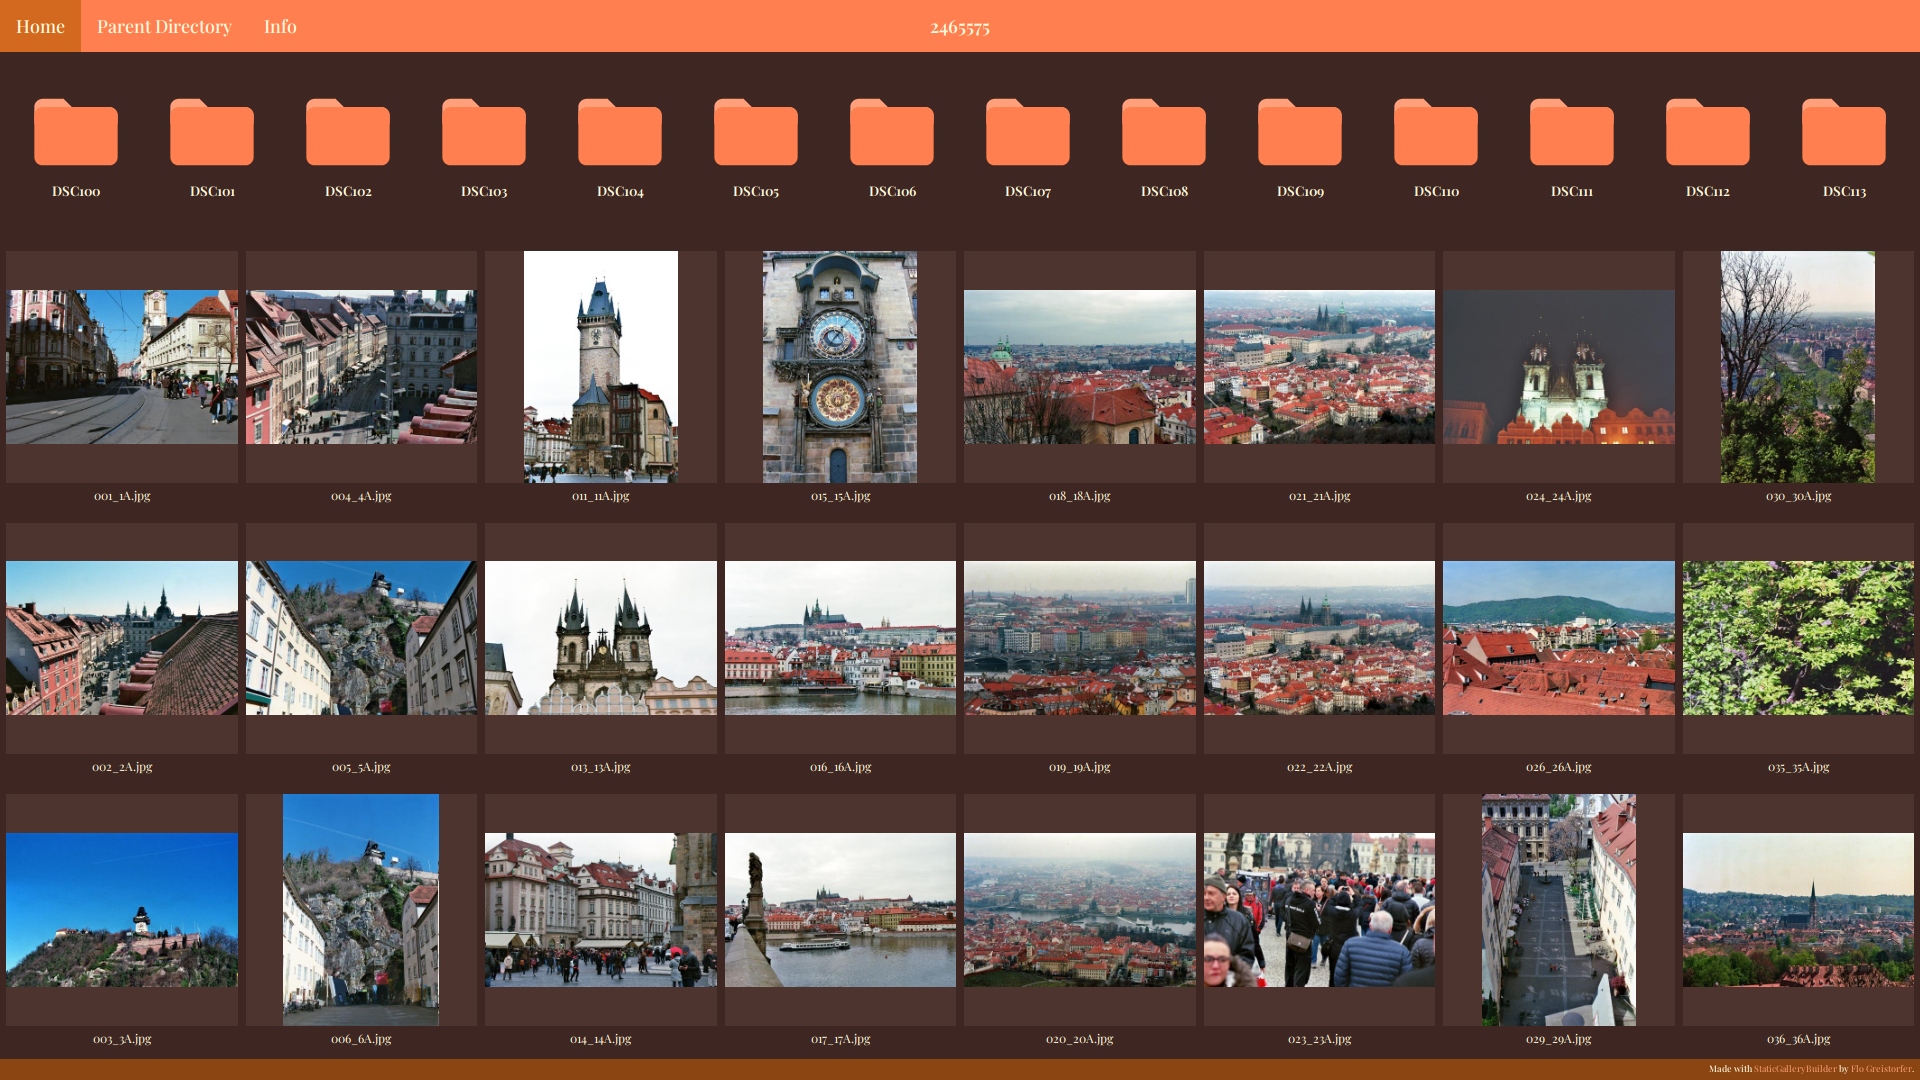The width and height of the screenshot is (1920, 1080).
Task: Open image 001_1A.jpg
Action: coord(122,366)
